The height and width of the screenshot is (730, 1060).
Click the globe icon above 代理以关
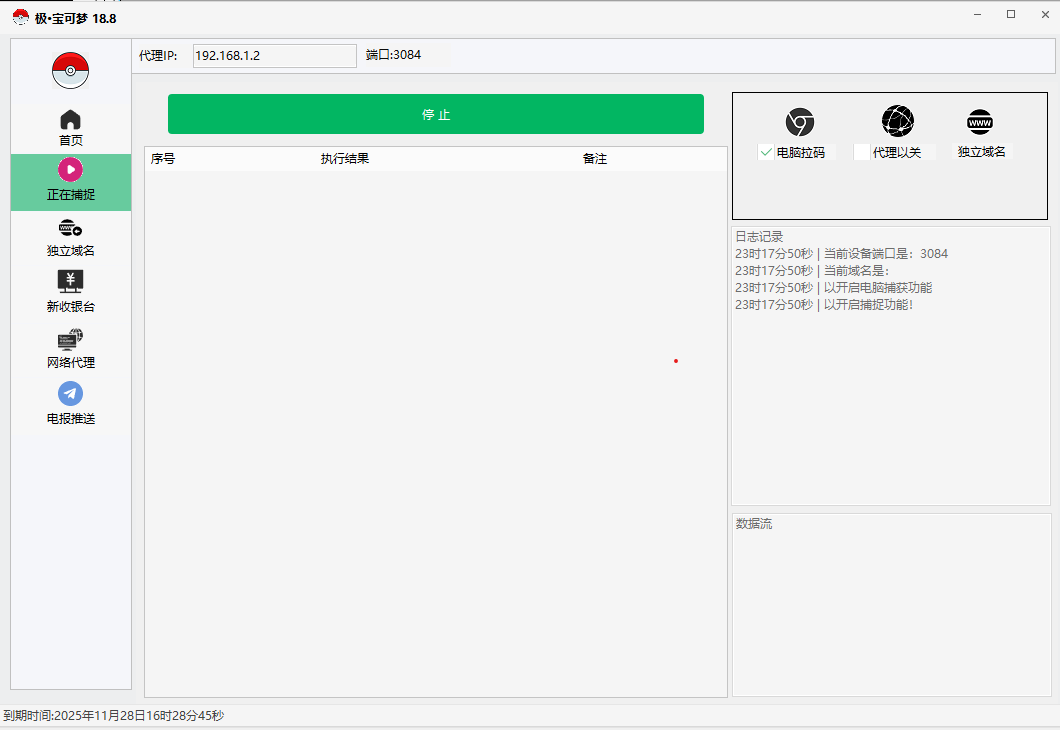coord(897,121)
